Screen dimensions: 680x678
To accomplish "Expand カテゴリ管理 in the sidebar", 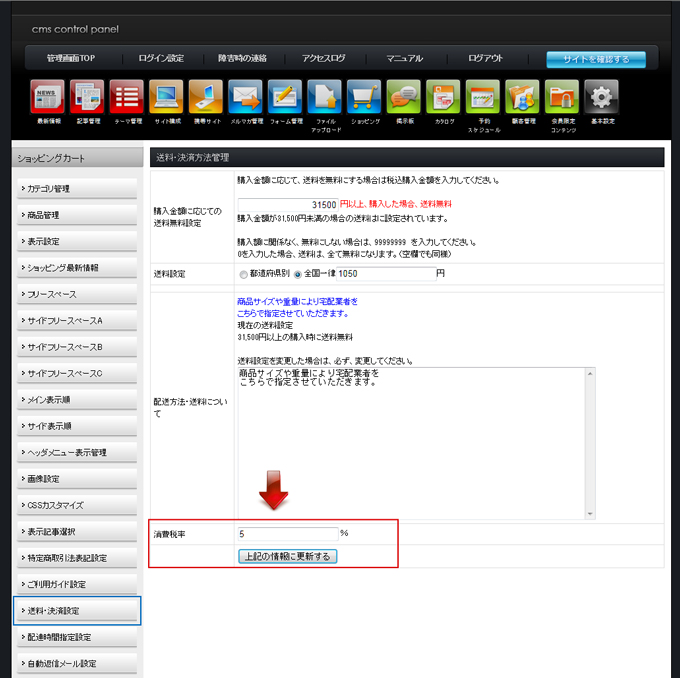I will point(77,189).
